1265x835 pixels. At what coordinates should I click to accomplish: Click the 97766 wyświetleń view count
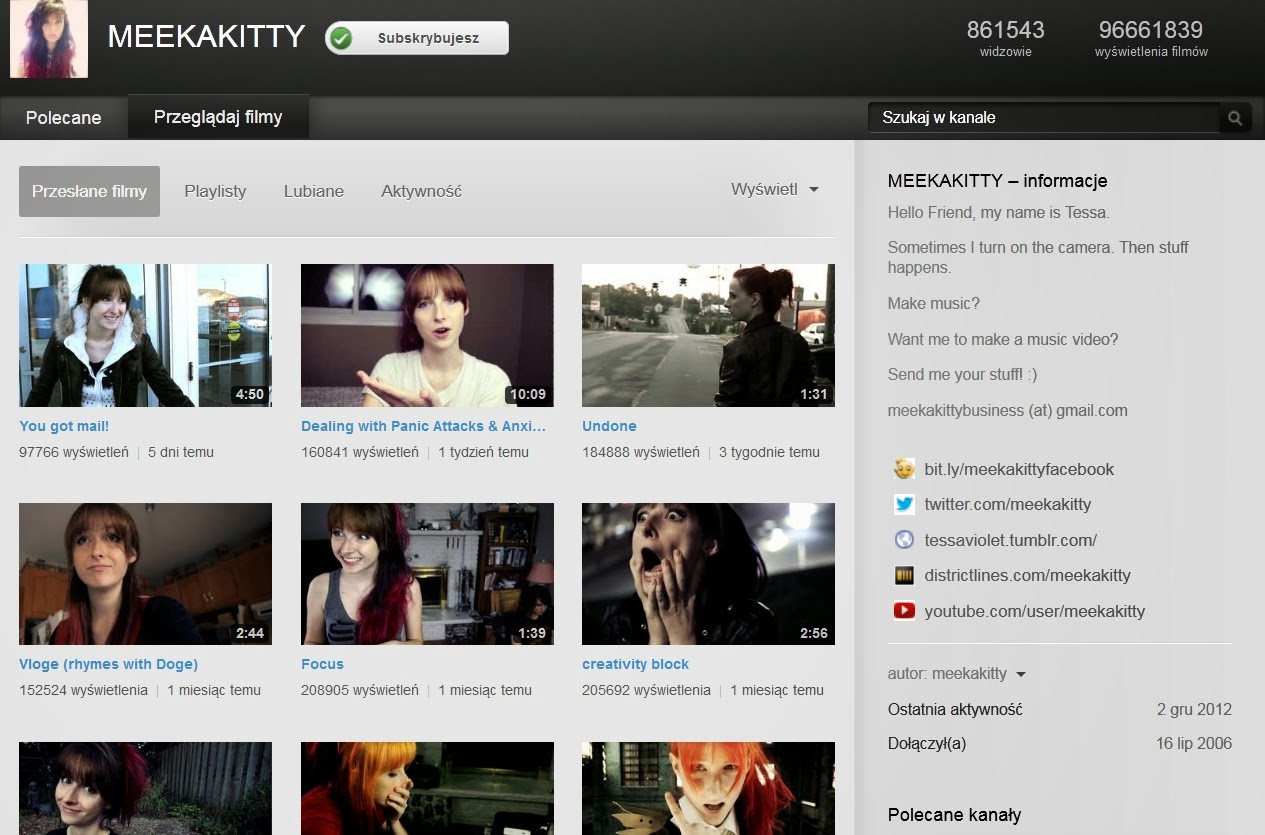click(74, 452)
